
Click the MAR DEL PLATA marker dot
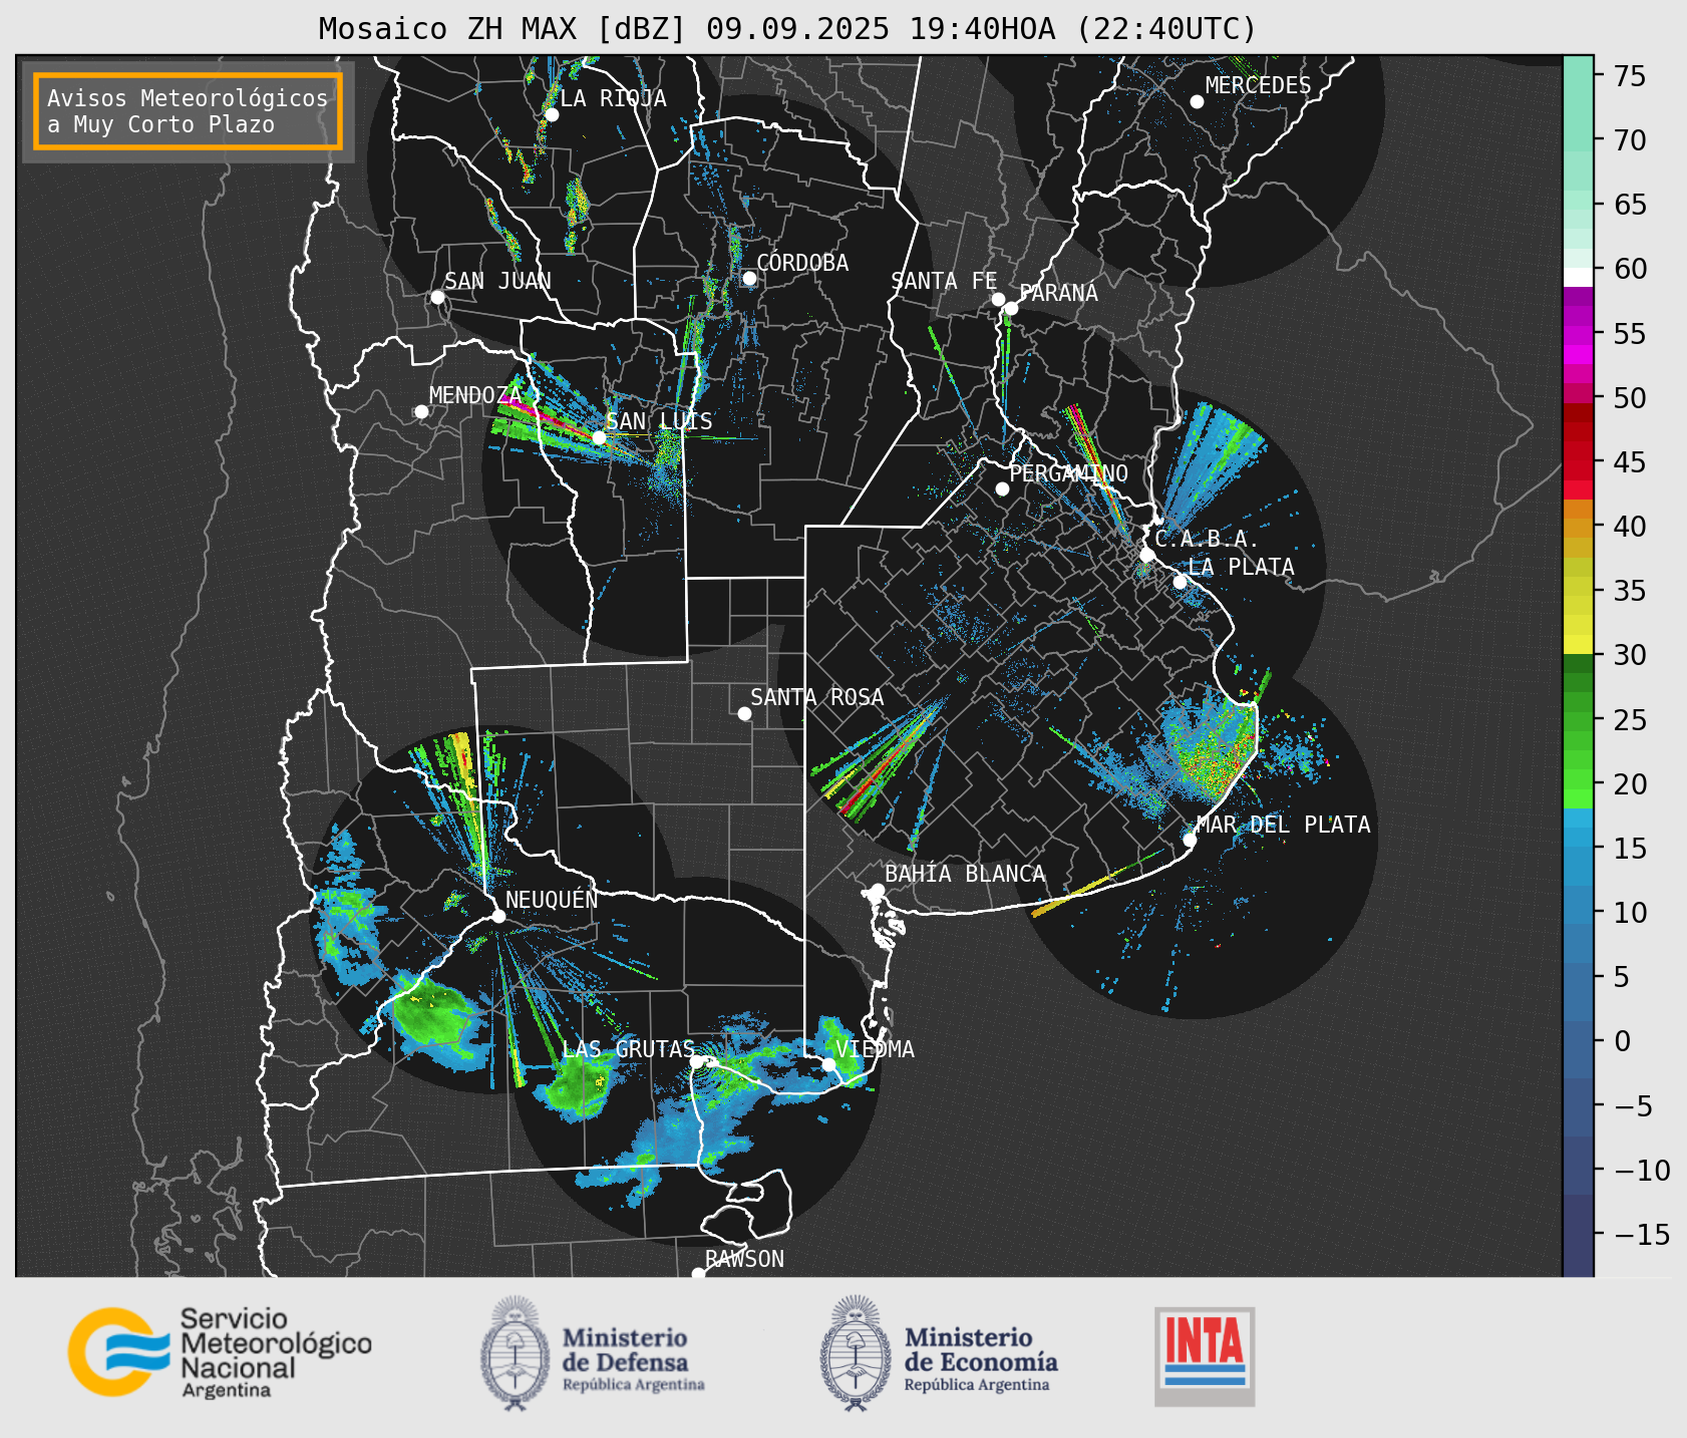click(1189, 839)
